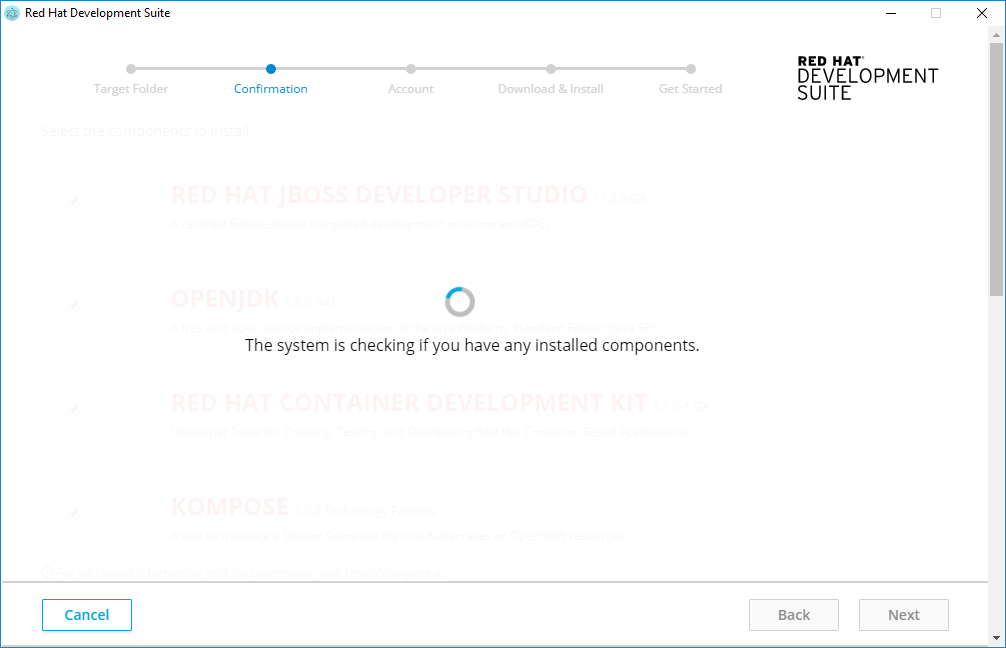Minimize the installer window
Viewport: 1006px width, 648px height.
pyautogui.click(x=891, y=13)
